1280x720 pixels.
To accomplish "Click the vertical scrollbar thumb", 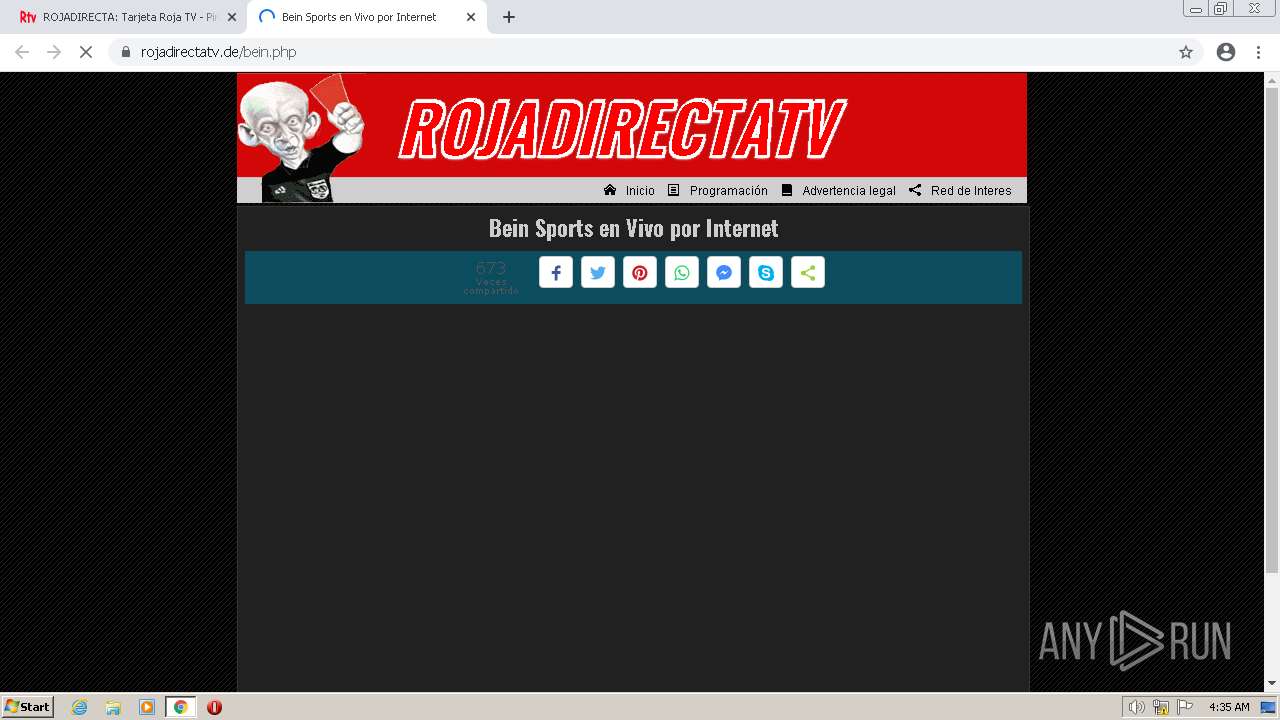I will click(x=1272, y=329).
